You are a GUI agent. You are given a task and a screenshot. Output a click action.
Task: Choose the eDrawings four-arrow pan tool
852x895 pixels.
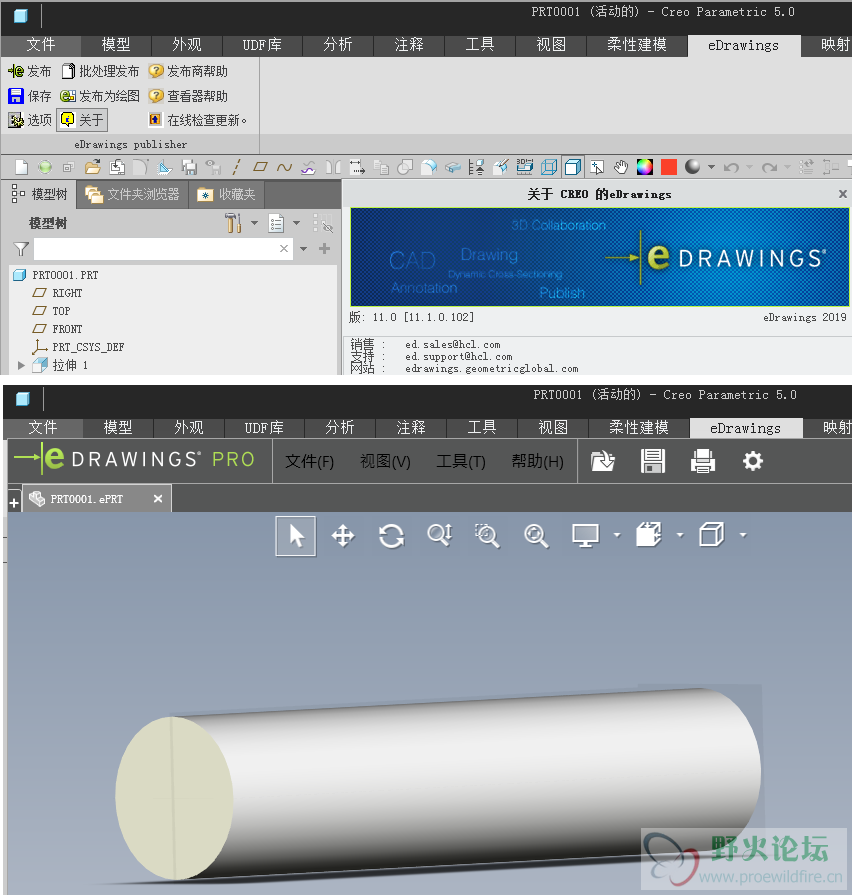[x=343, y=536]
